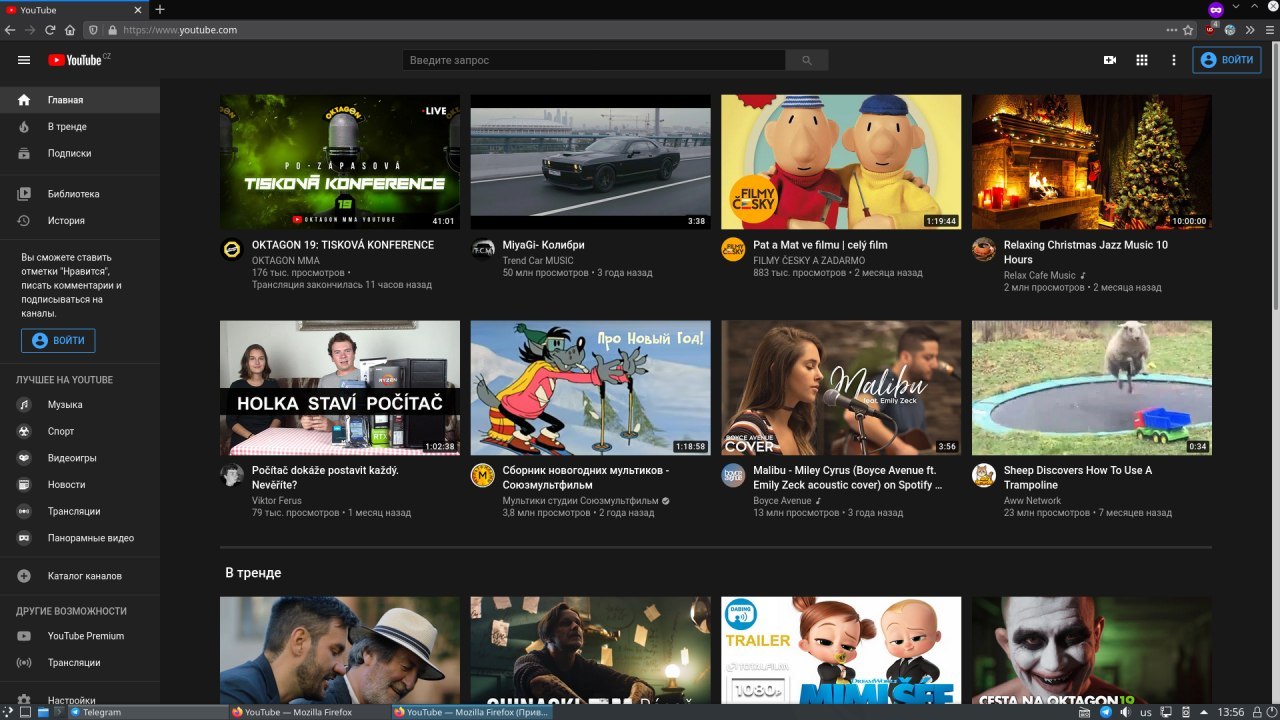Open the Cesta na Oktagon joker thumbnail
This screenshot has height=720, width=1280.
point(1092,650)
